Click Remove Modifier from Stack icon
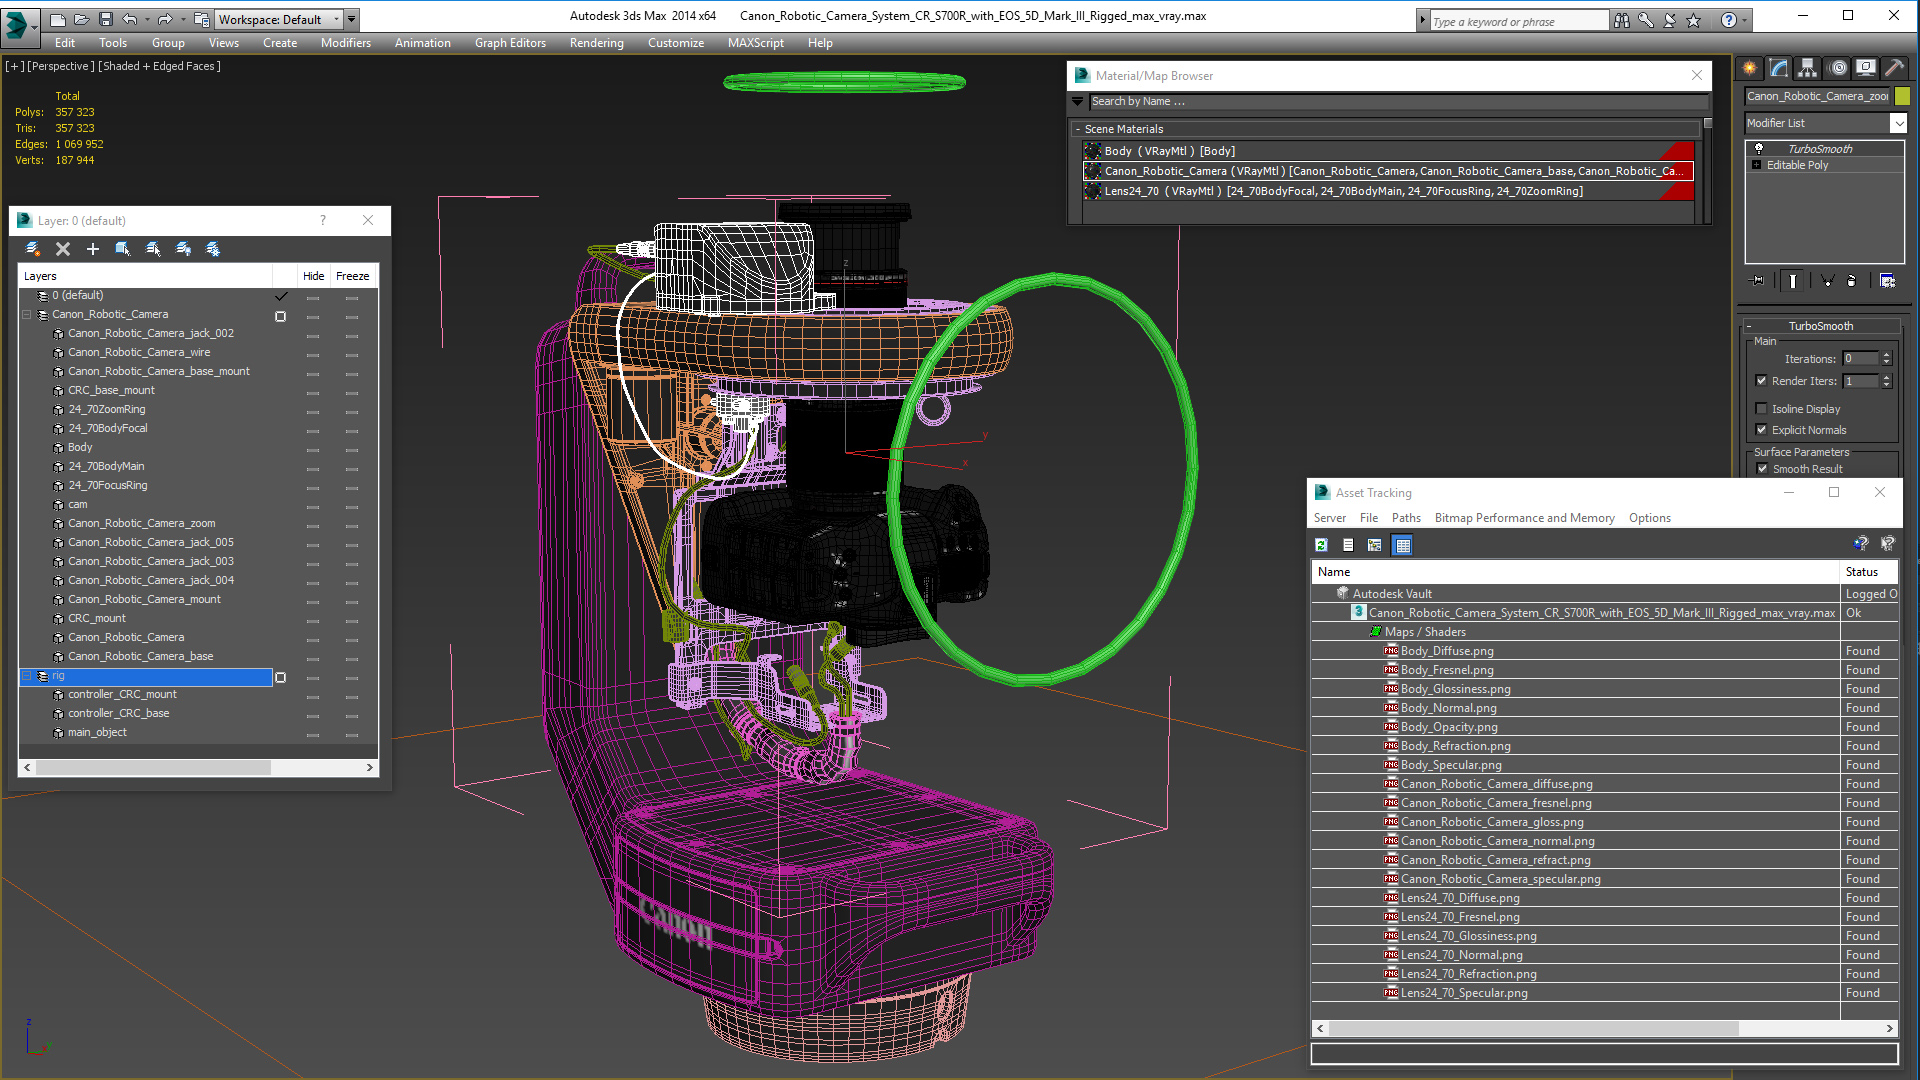This screenshot has height=1080, width=1920. click(1852, 281)
